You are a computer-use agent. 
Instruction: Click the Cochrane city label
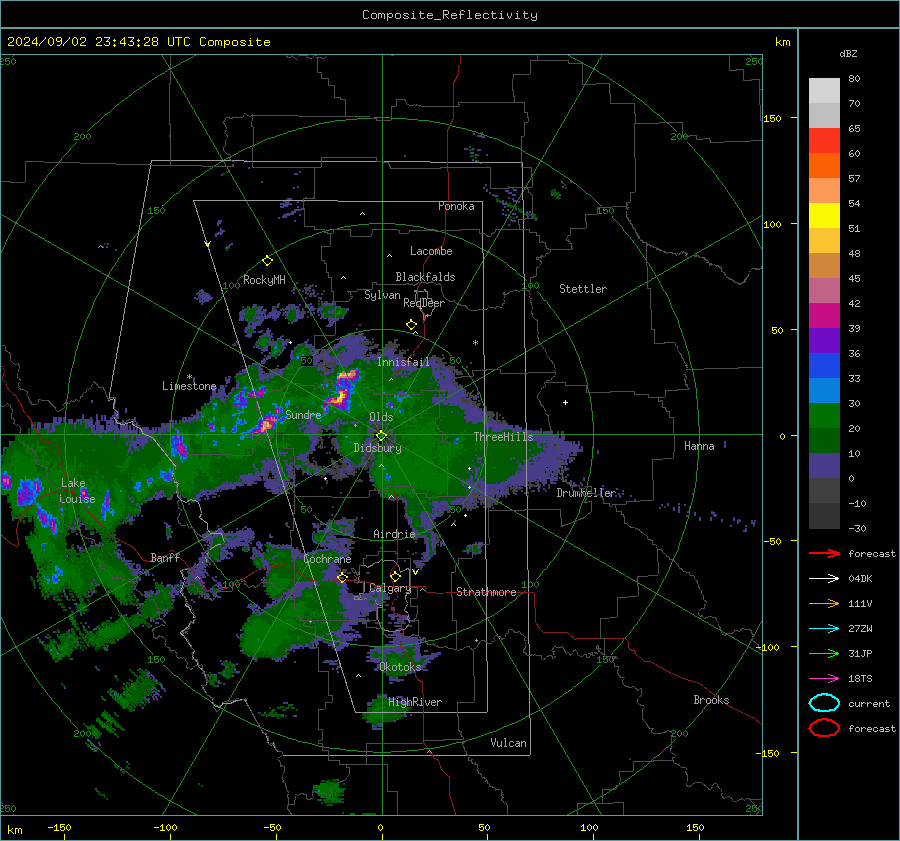[327, 559]
